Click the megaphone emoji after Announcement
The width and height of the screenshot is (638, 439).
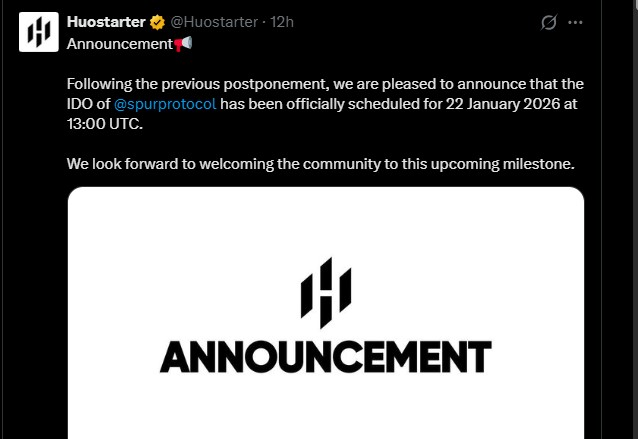click(x=183, y=44)
